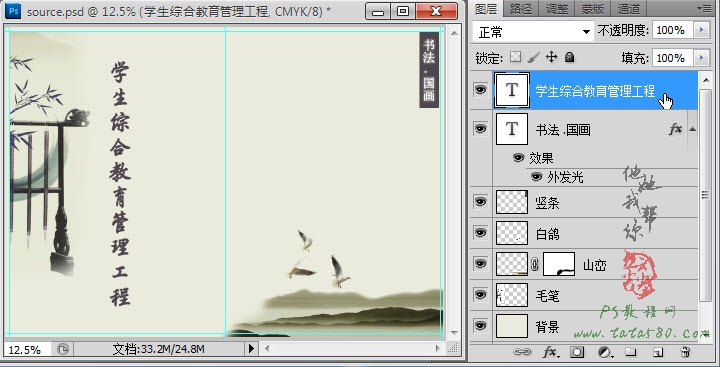Switch to the 通道 tab
This screenshot has width=720, height=367.
tap(629, 8)
